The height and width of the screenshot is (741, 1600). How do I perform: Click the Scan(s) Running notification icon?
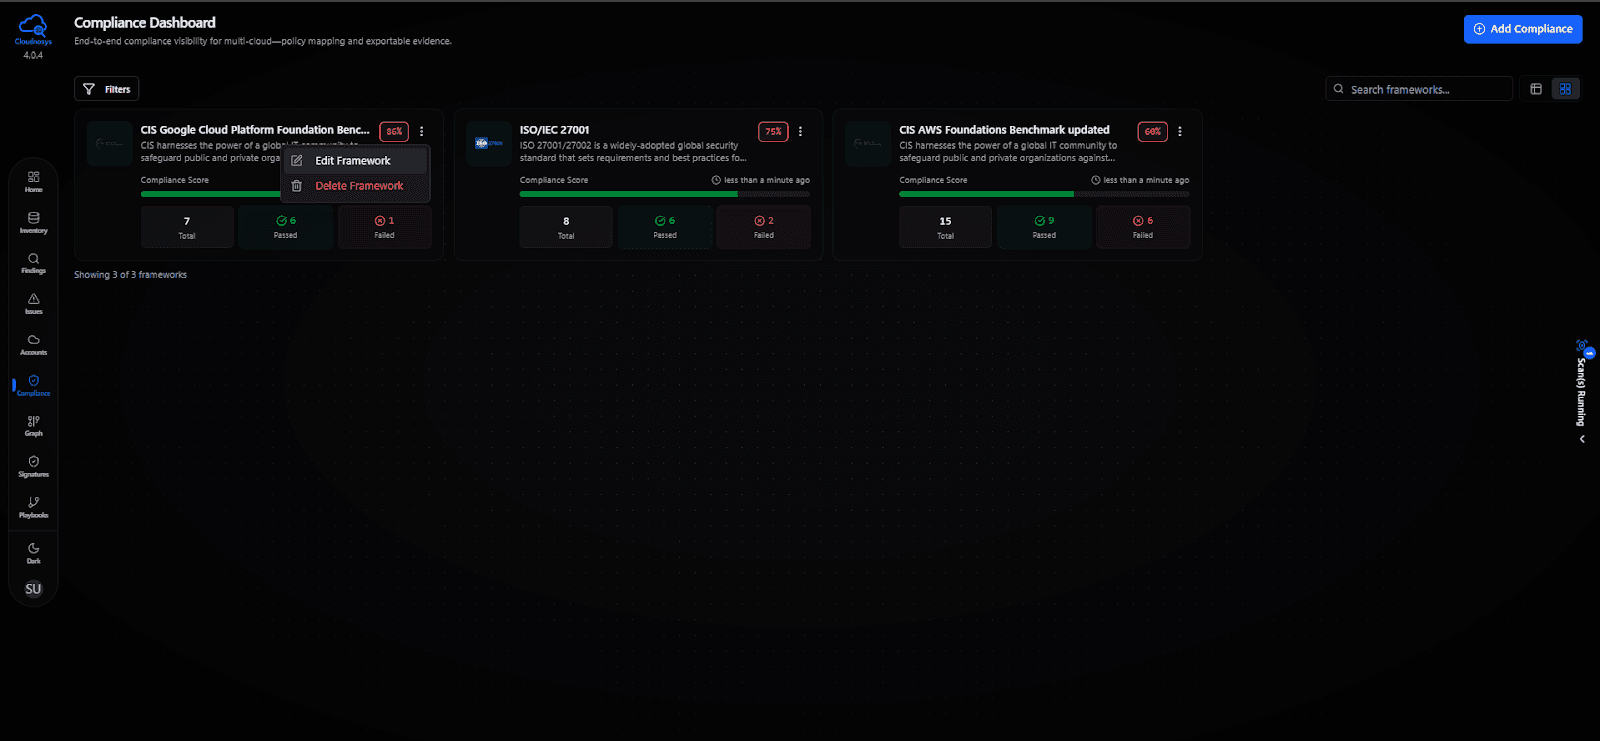coord(1583,347)
